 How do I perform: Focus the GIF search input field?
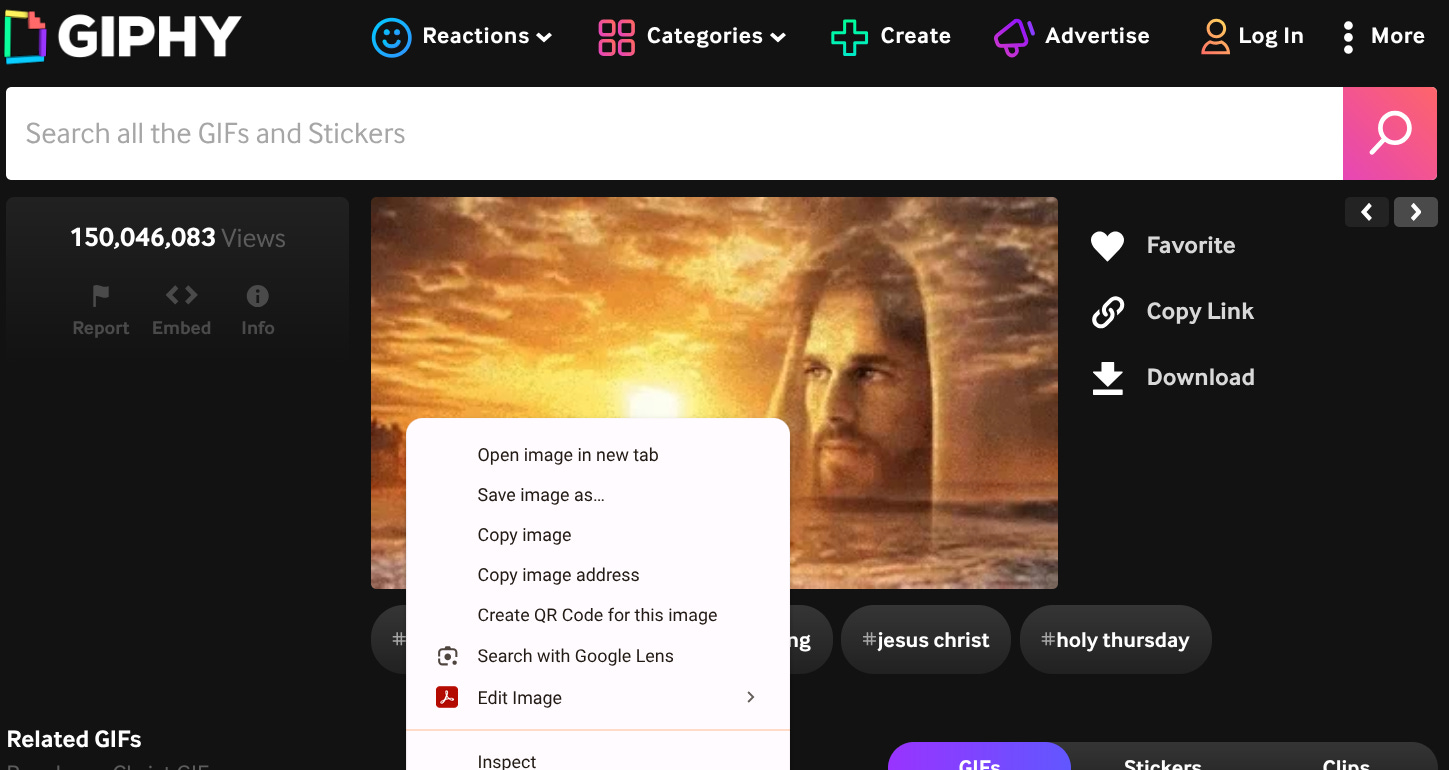point(674,133)
